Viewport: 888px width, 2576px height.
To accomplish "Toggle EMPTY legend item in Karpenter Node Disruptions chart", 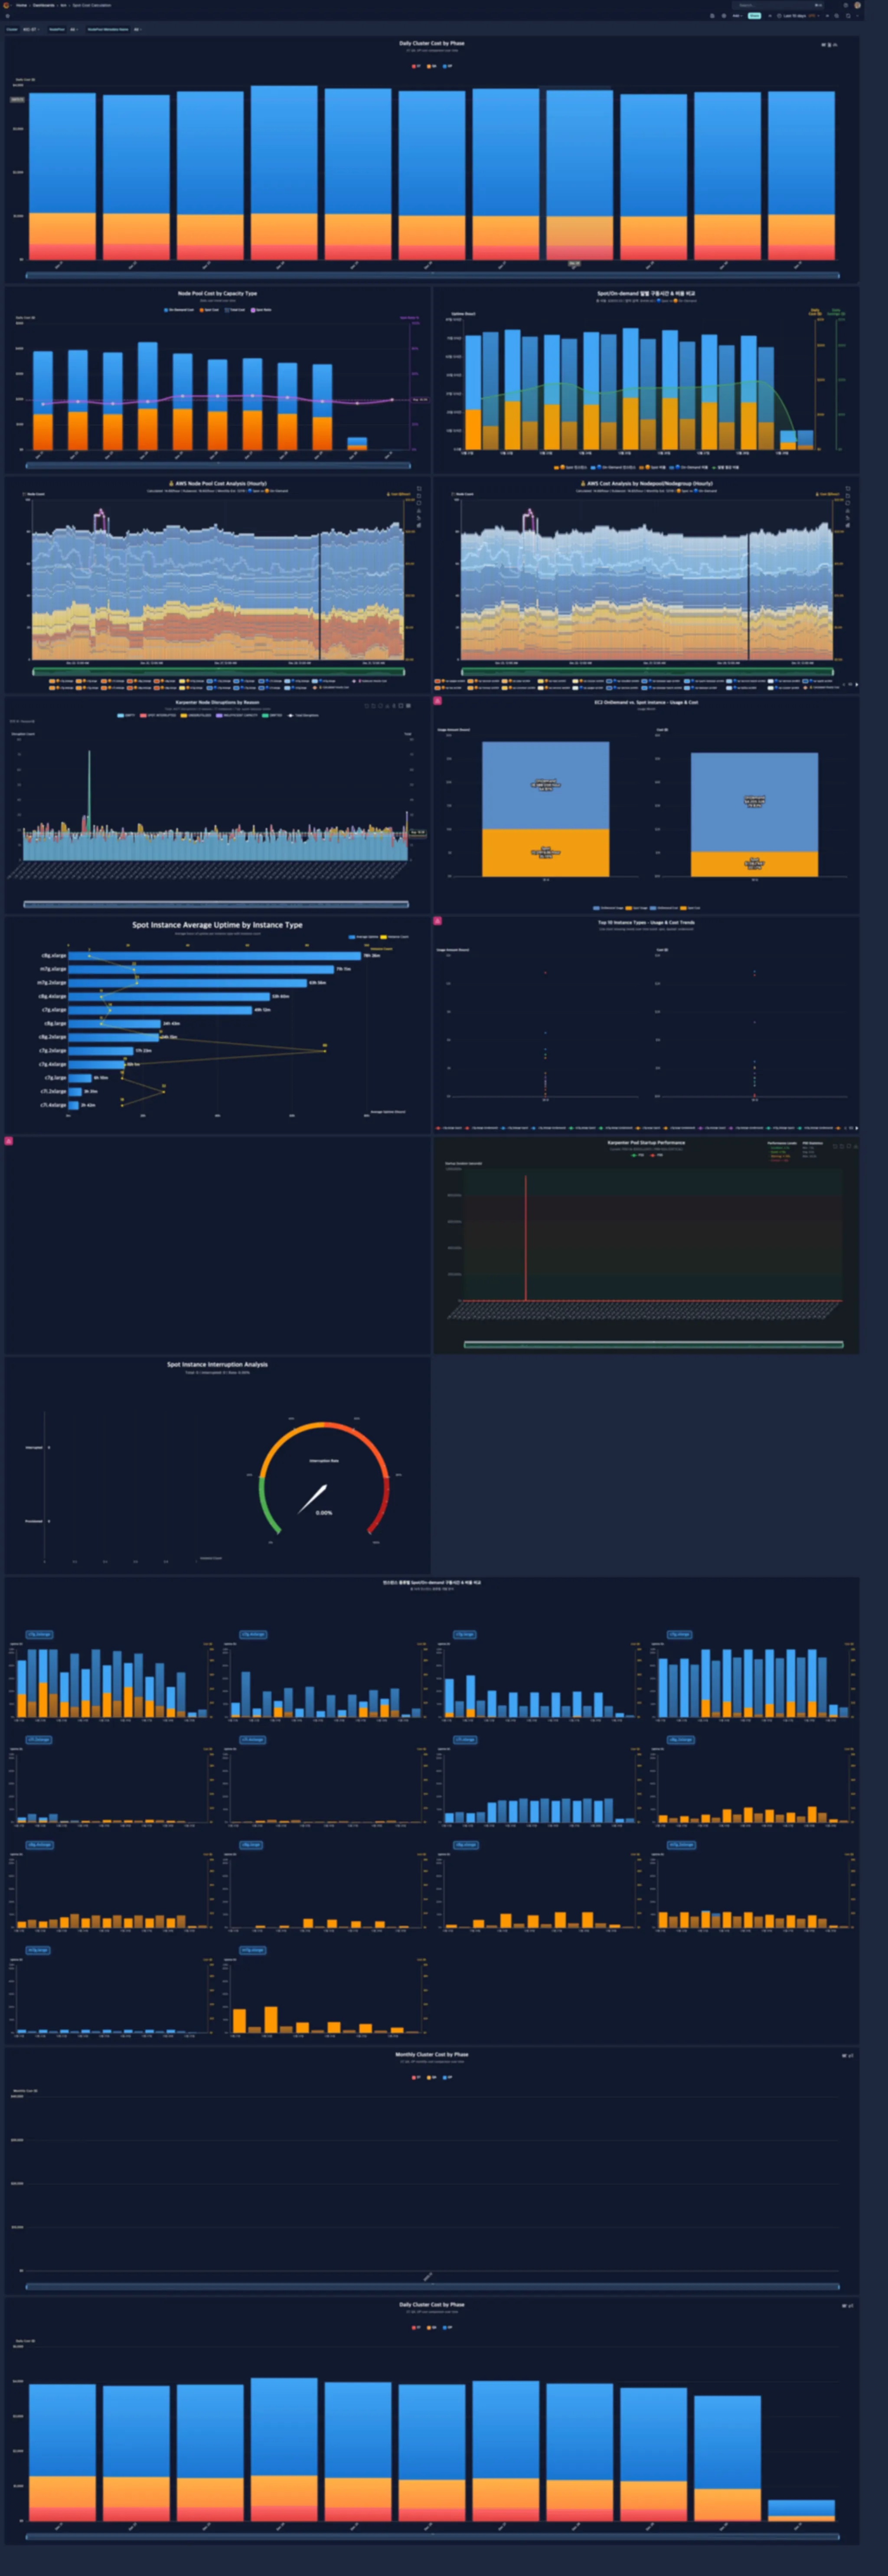I will [x=125, y=715].
